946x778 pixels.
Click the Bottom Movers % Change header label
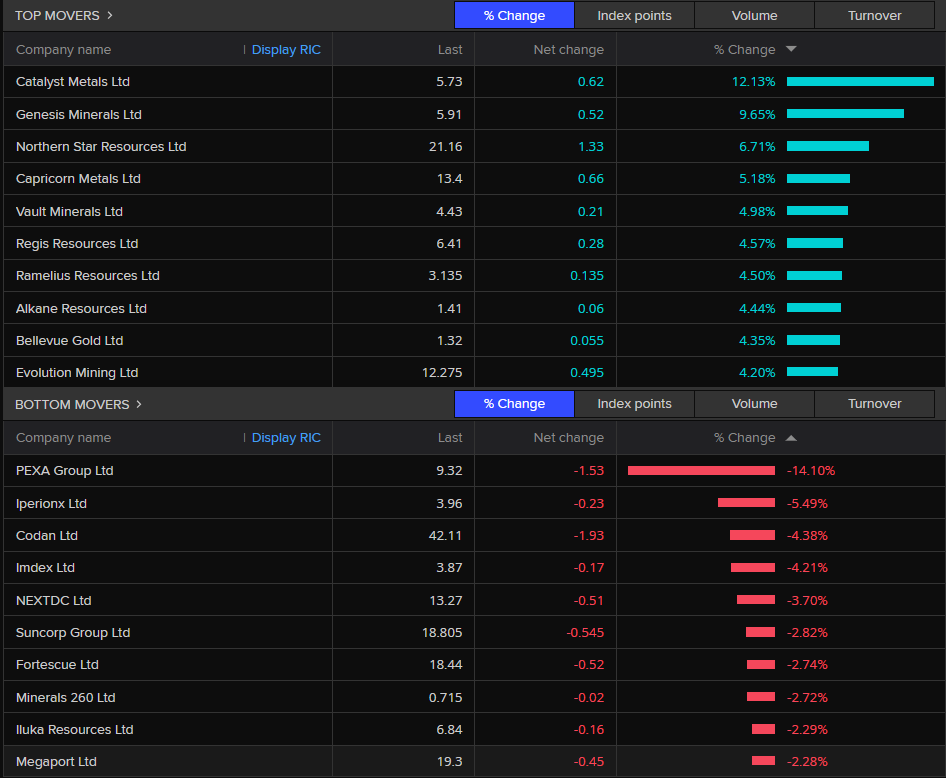pyautogui.click(x=744, y=438)
